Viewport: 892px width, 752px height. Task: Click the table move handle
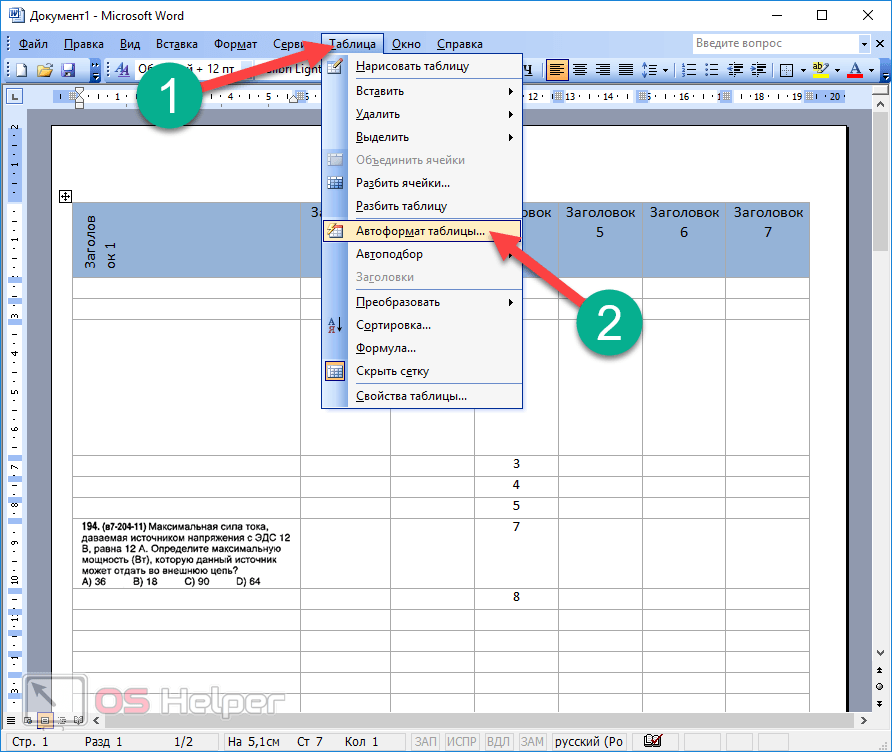tap(65, 197)
